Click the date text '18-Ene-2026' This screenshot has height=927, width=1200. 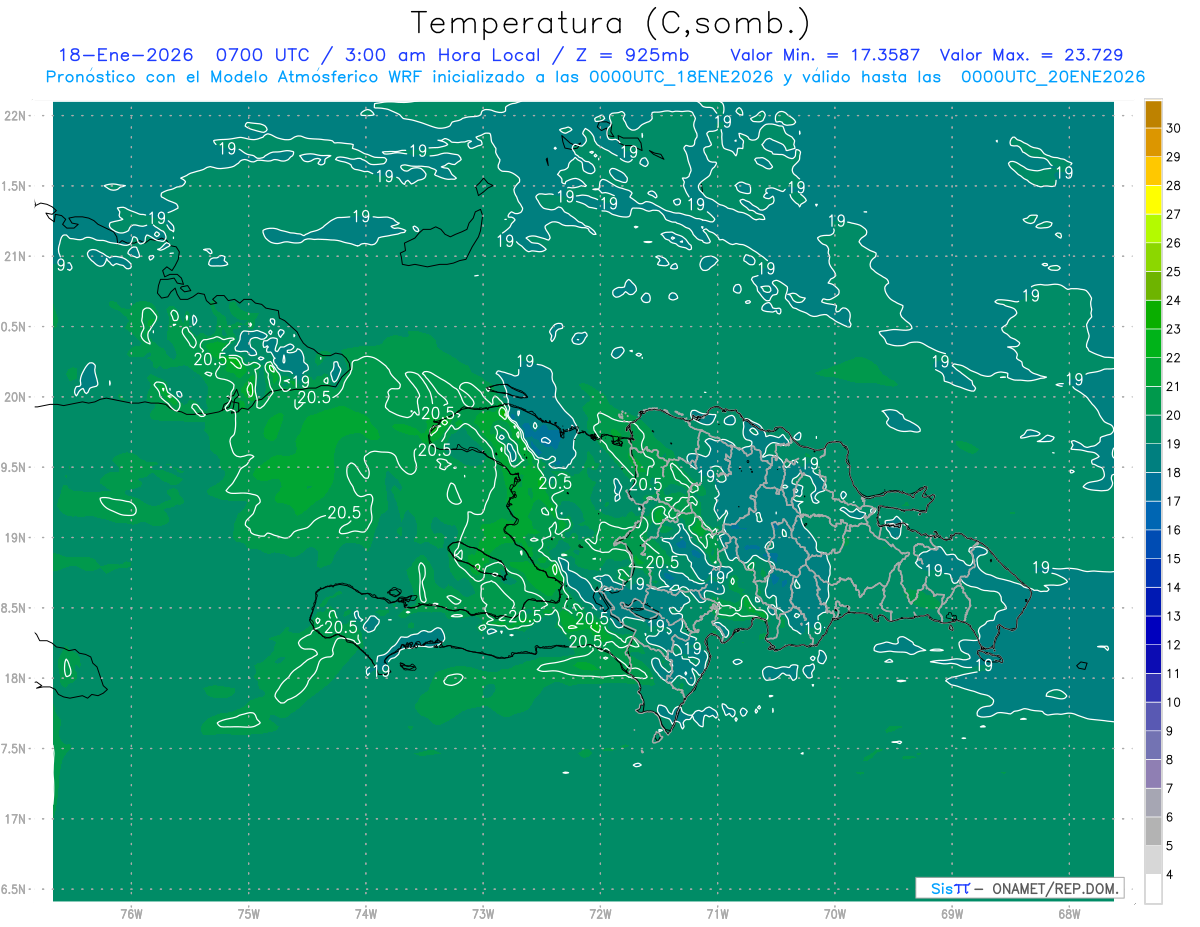(125, 55)
